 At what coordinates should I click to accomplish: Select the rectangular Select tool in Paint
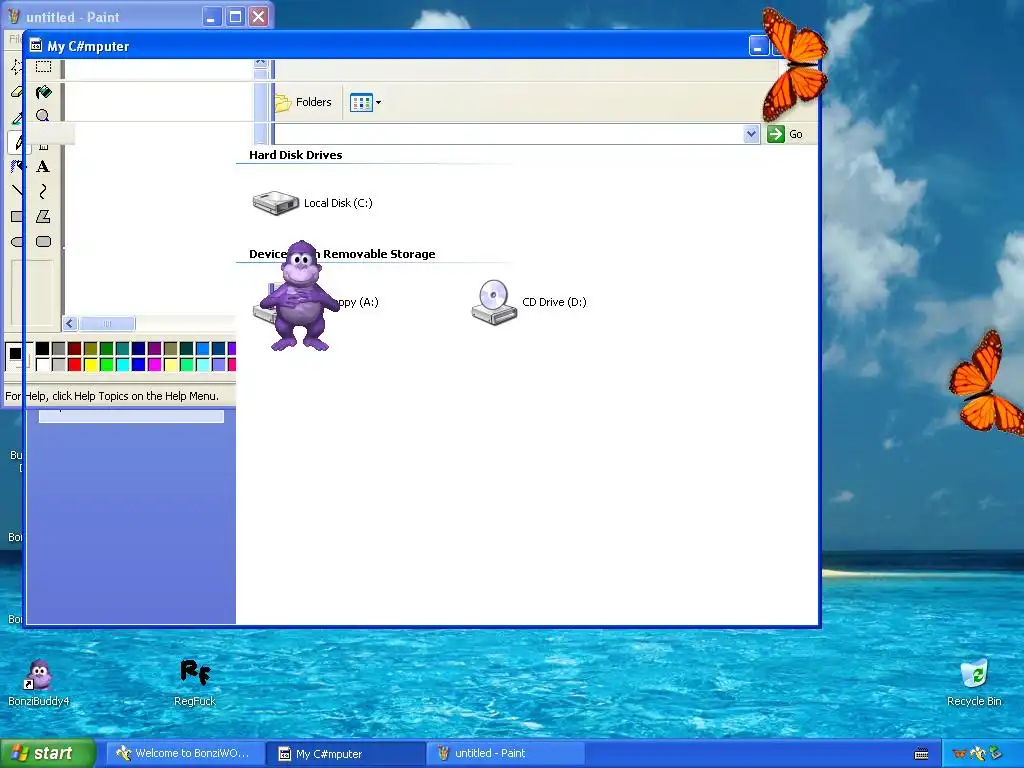[43, 67]
